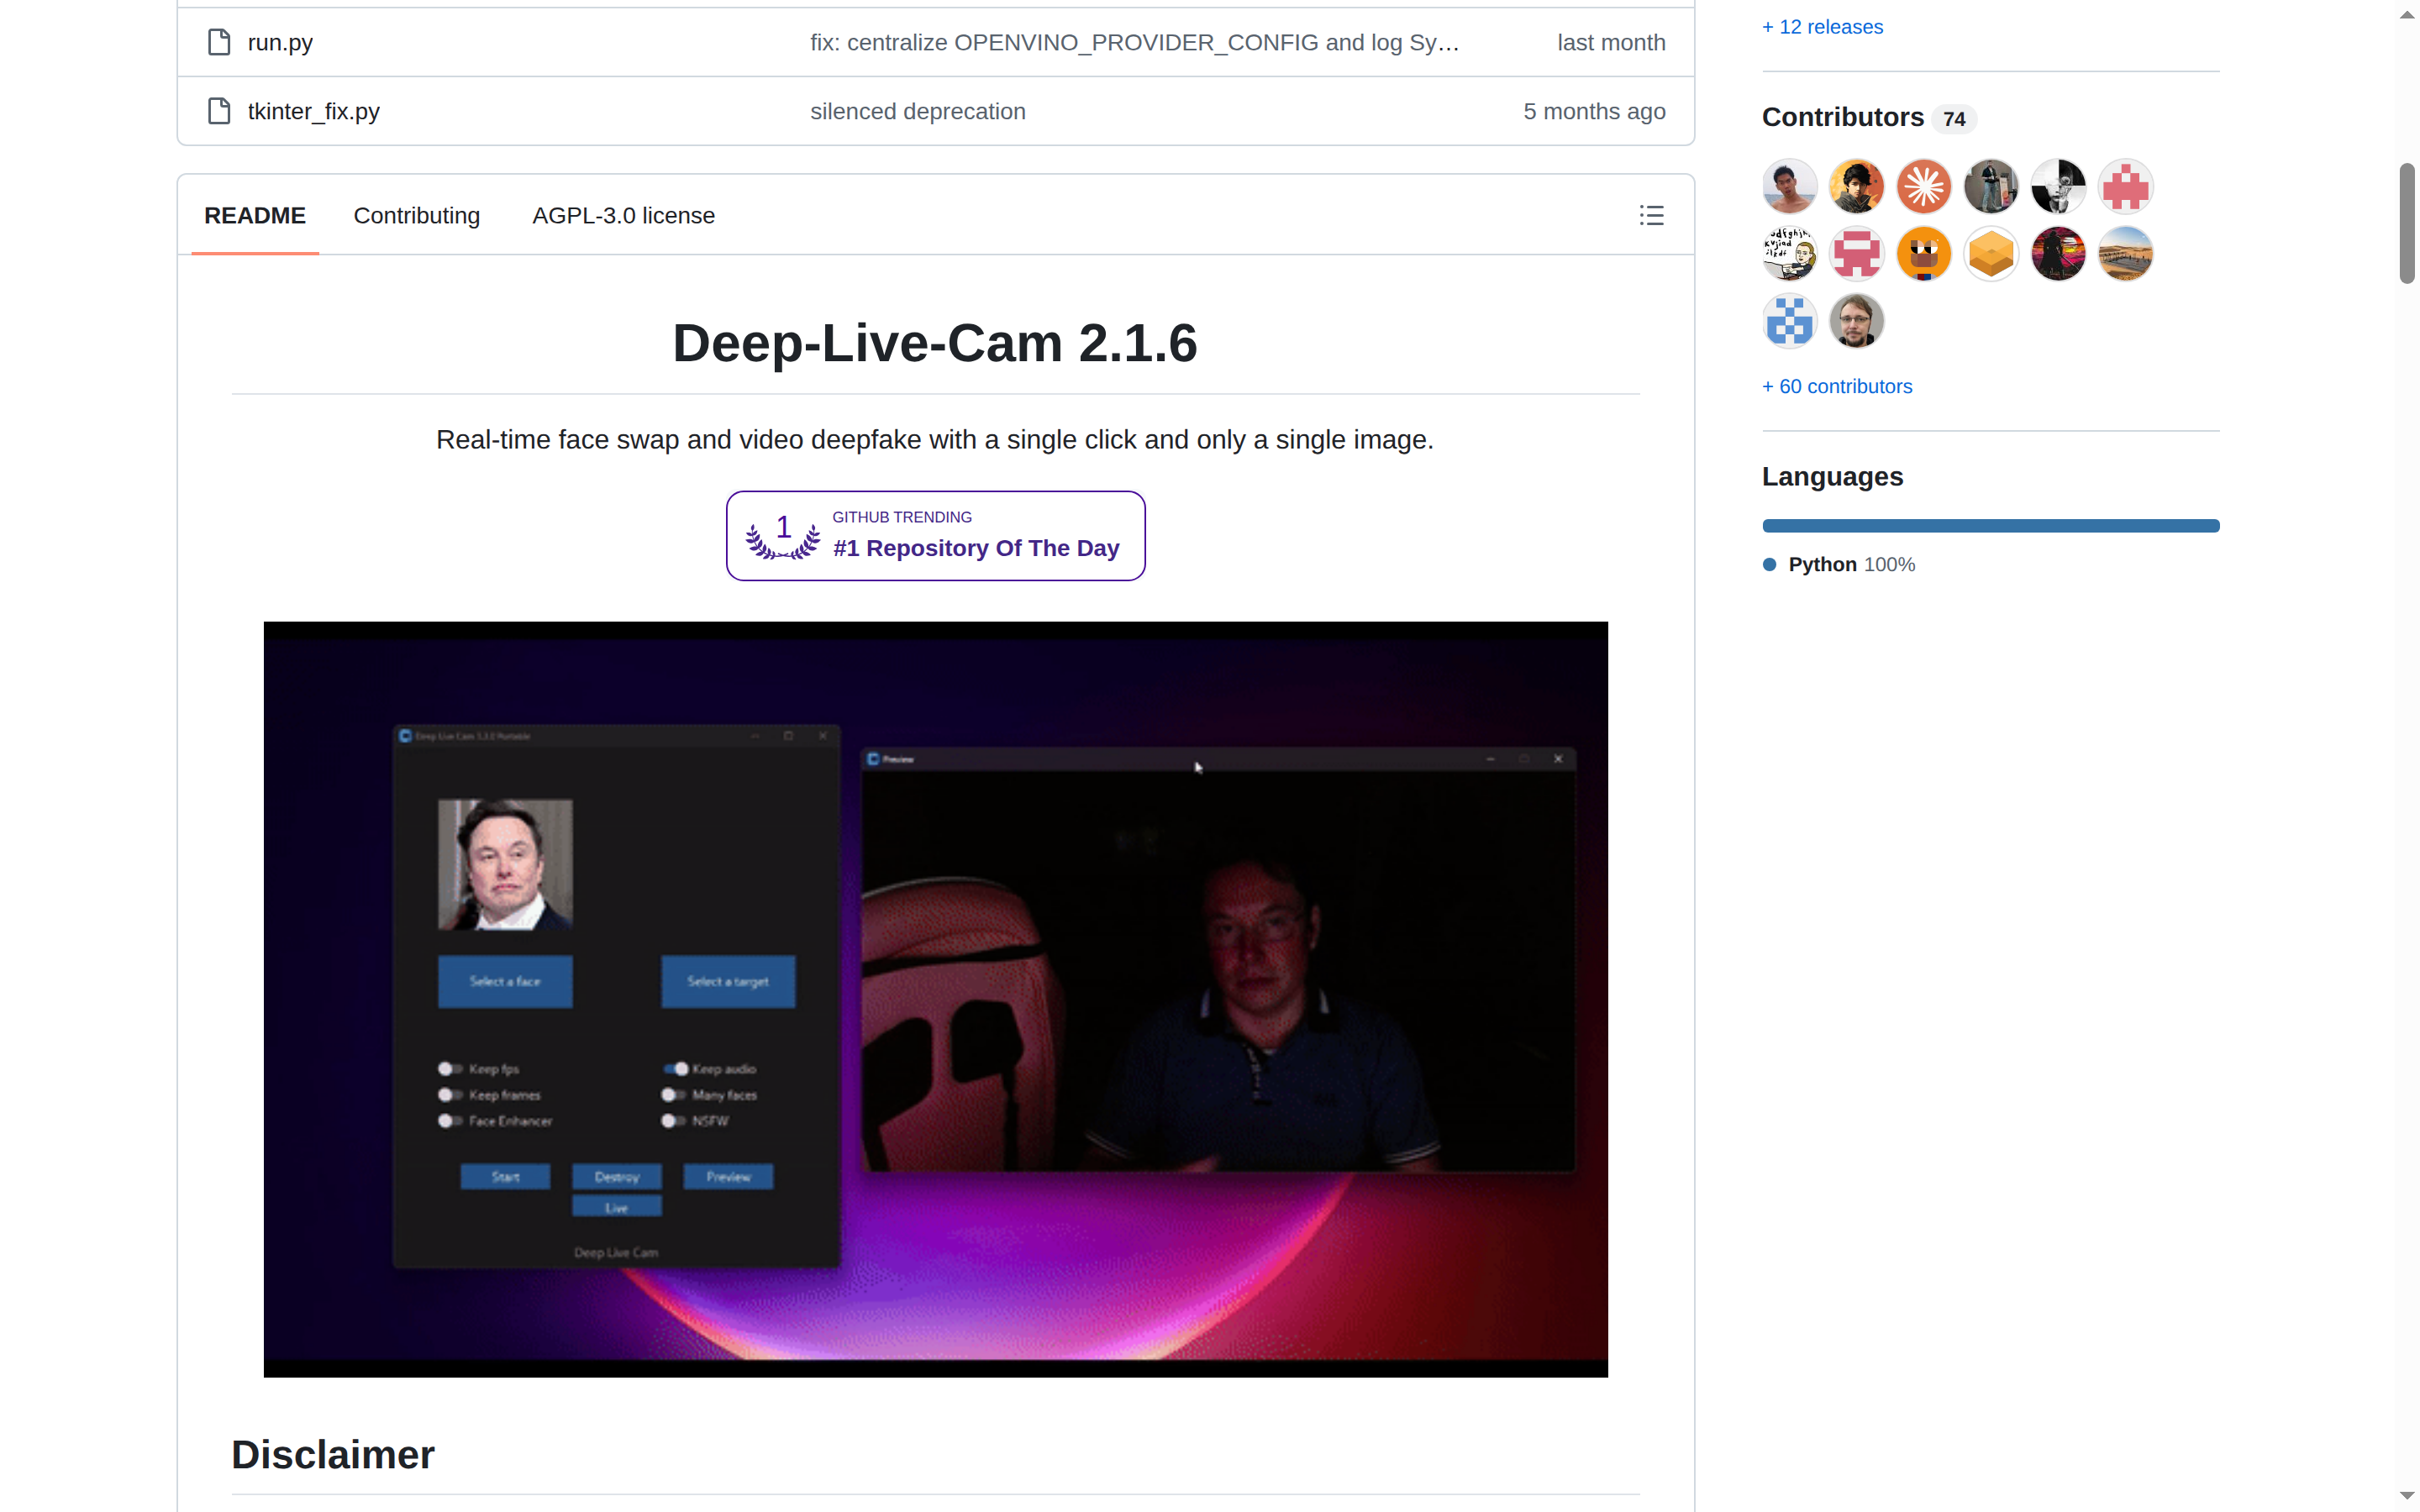This screenshot has height=1512, width=2420.
Task: Click the 'last month' timestamp
Action: (x=1611, y=42)
